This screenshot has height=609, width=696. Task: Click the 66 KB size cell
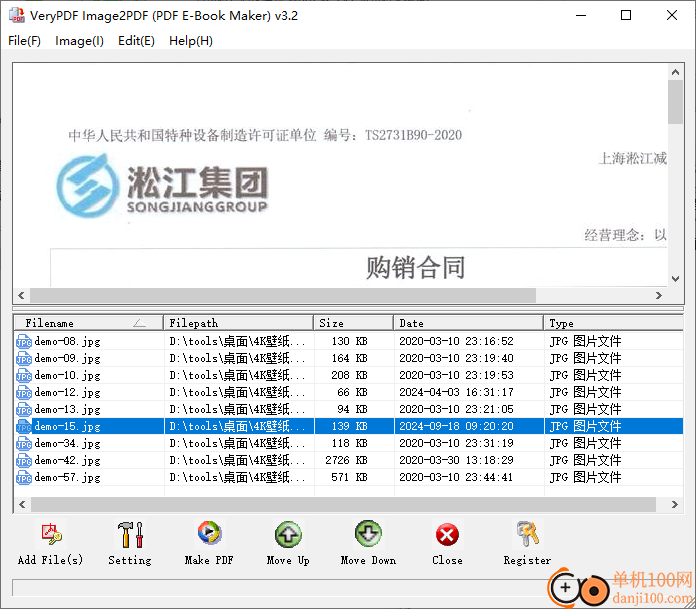[x=352, y=392]
